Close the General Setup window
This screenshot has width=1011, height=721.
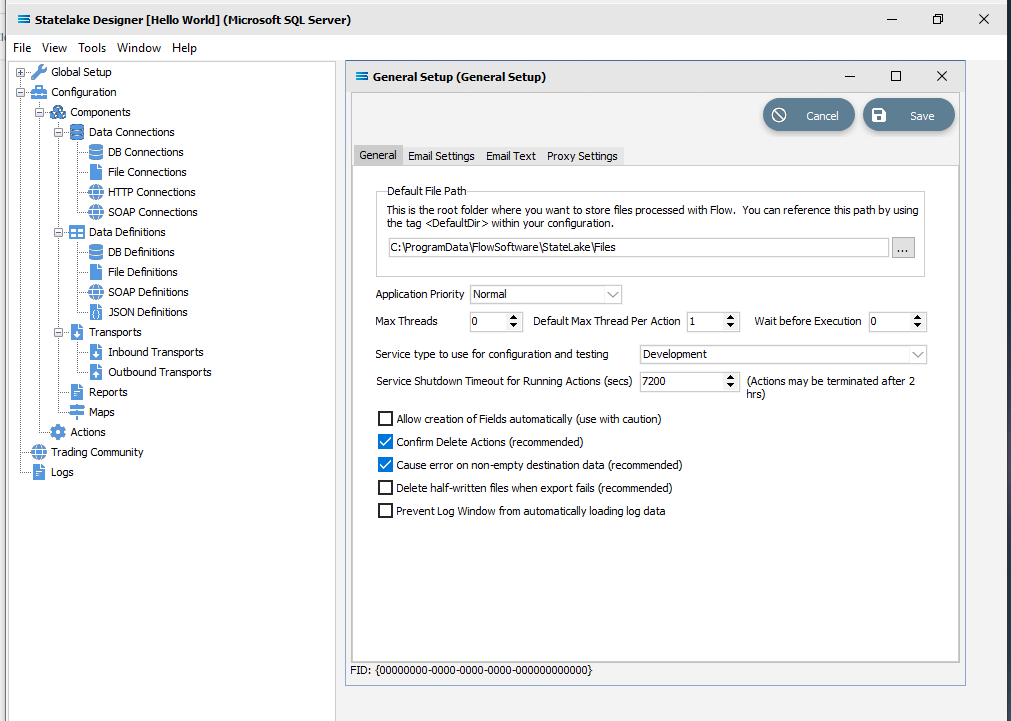pyautogui.click(x=941, y=77)
